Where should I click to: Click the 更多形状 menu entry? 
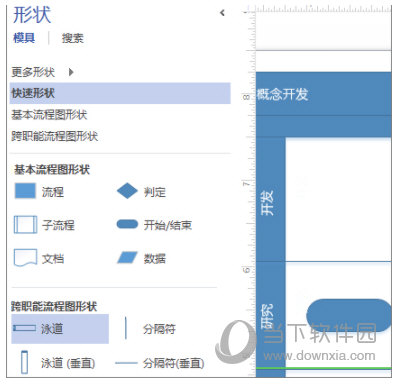point(33,72)
